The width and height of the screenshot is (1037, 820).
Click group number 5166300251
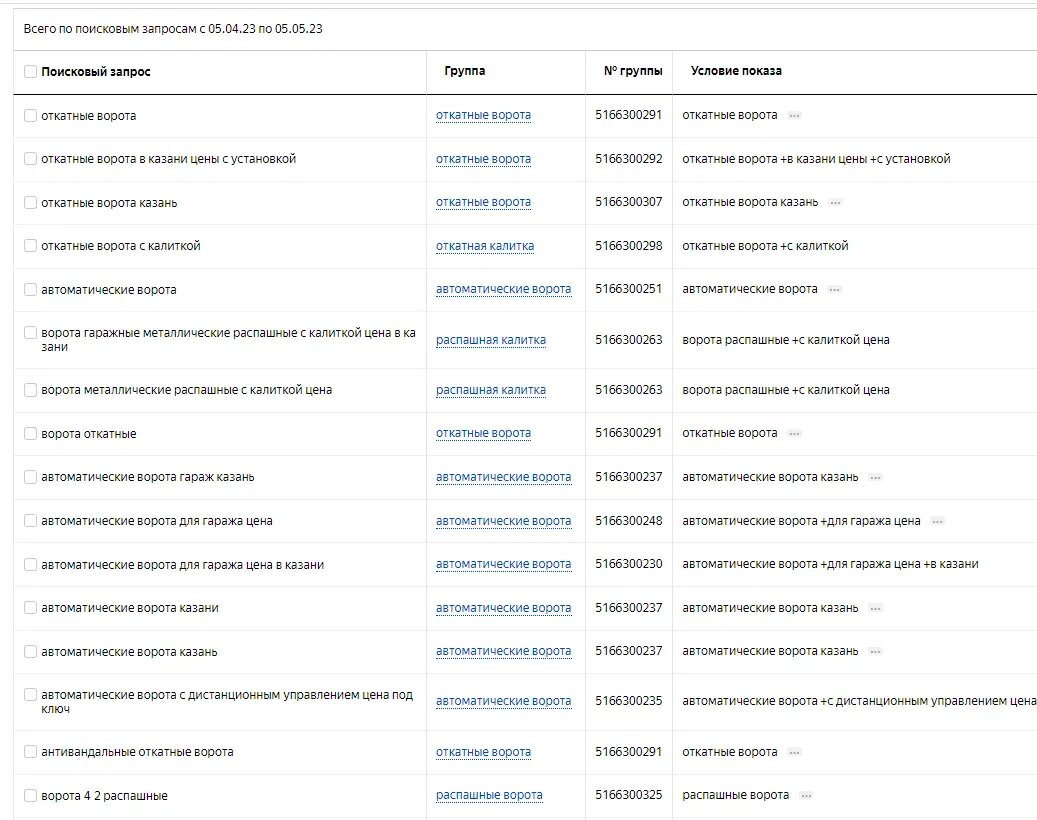point(628,289)
